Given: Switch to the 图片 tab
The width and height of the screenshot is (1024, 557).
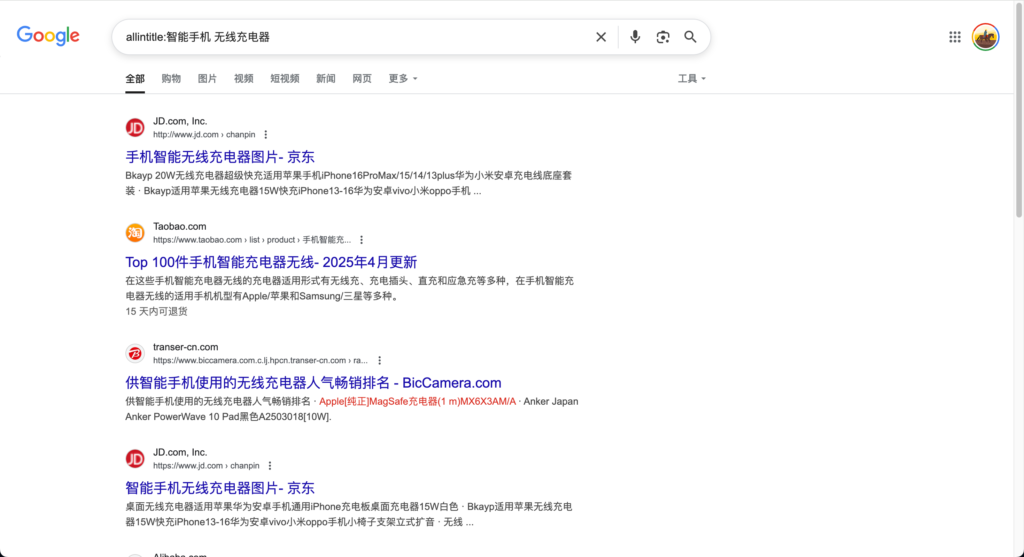Looking at the screenshot, I should (x=207, y=78).
